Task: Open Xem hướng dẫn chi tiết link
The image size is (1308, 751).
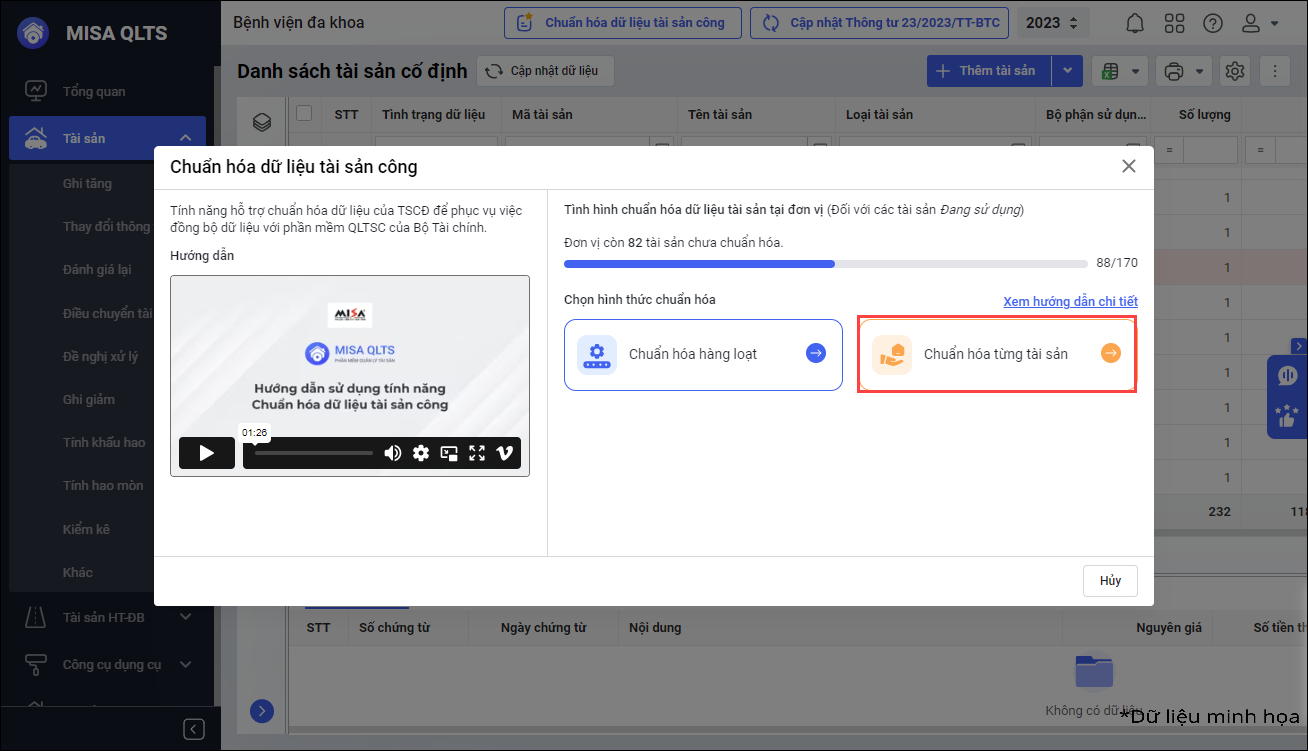Action: 1070,301
